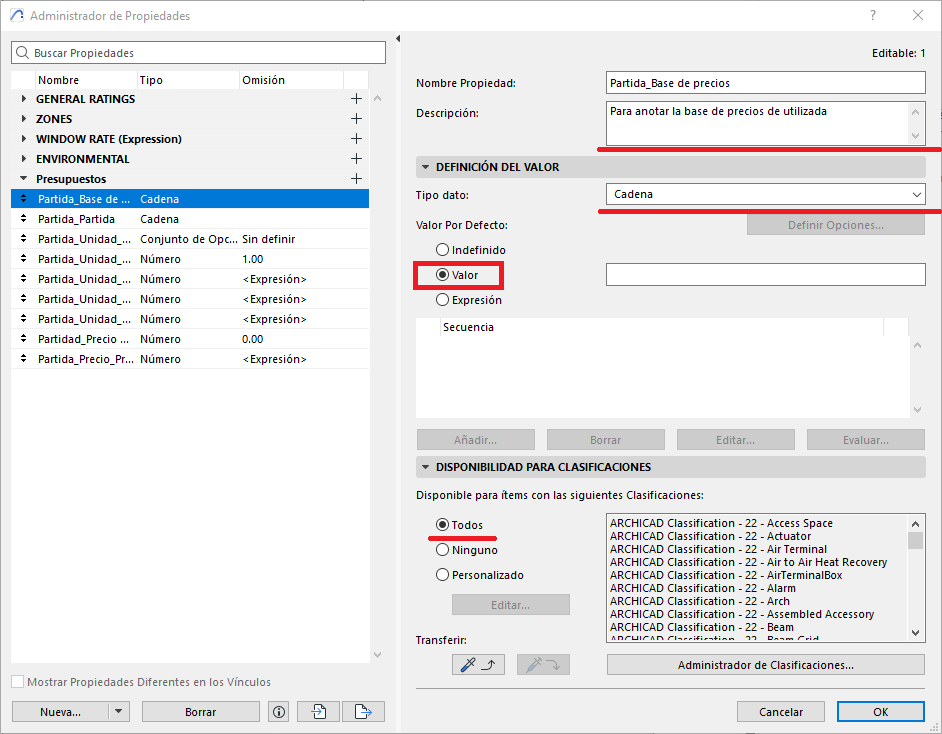This screenshot has height=734, width=942.
Task: Click the eyedropper pick-up transfer icon
Action: (x=480, y=664)
